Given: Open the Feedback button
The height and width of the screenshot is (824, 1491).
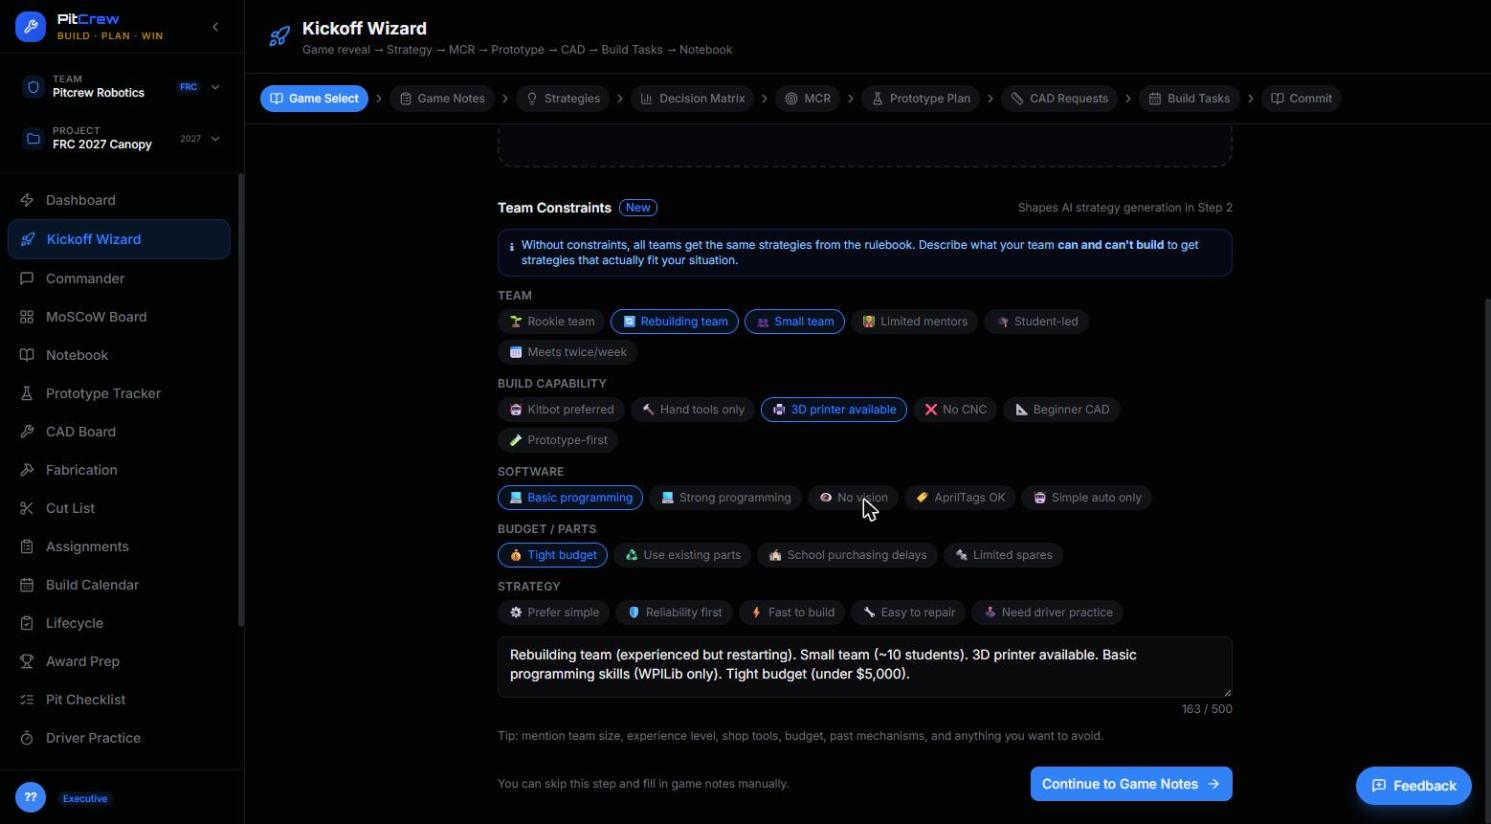Looking at the screenshot, I should [x=1414, y=786].
